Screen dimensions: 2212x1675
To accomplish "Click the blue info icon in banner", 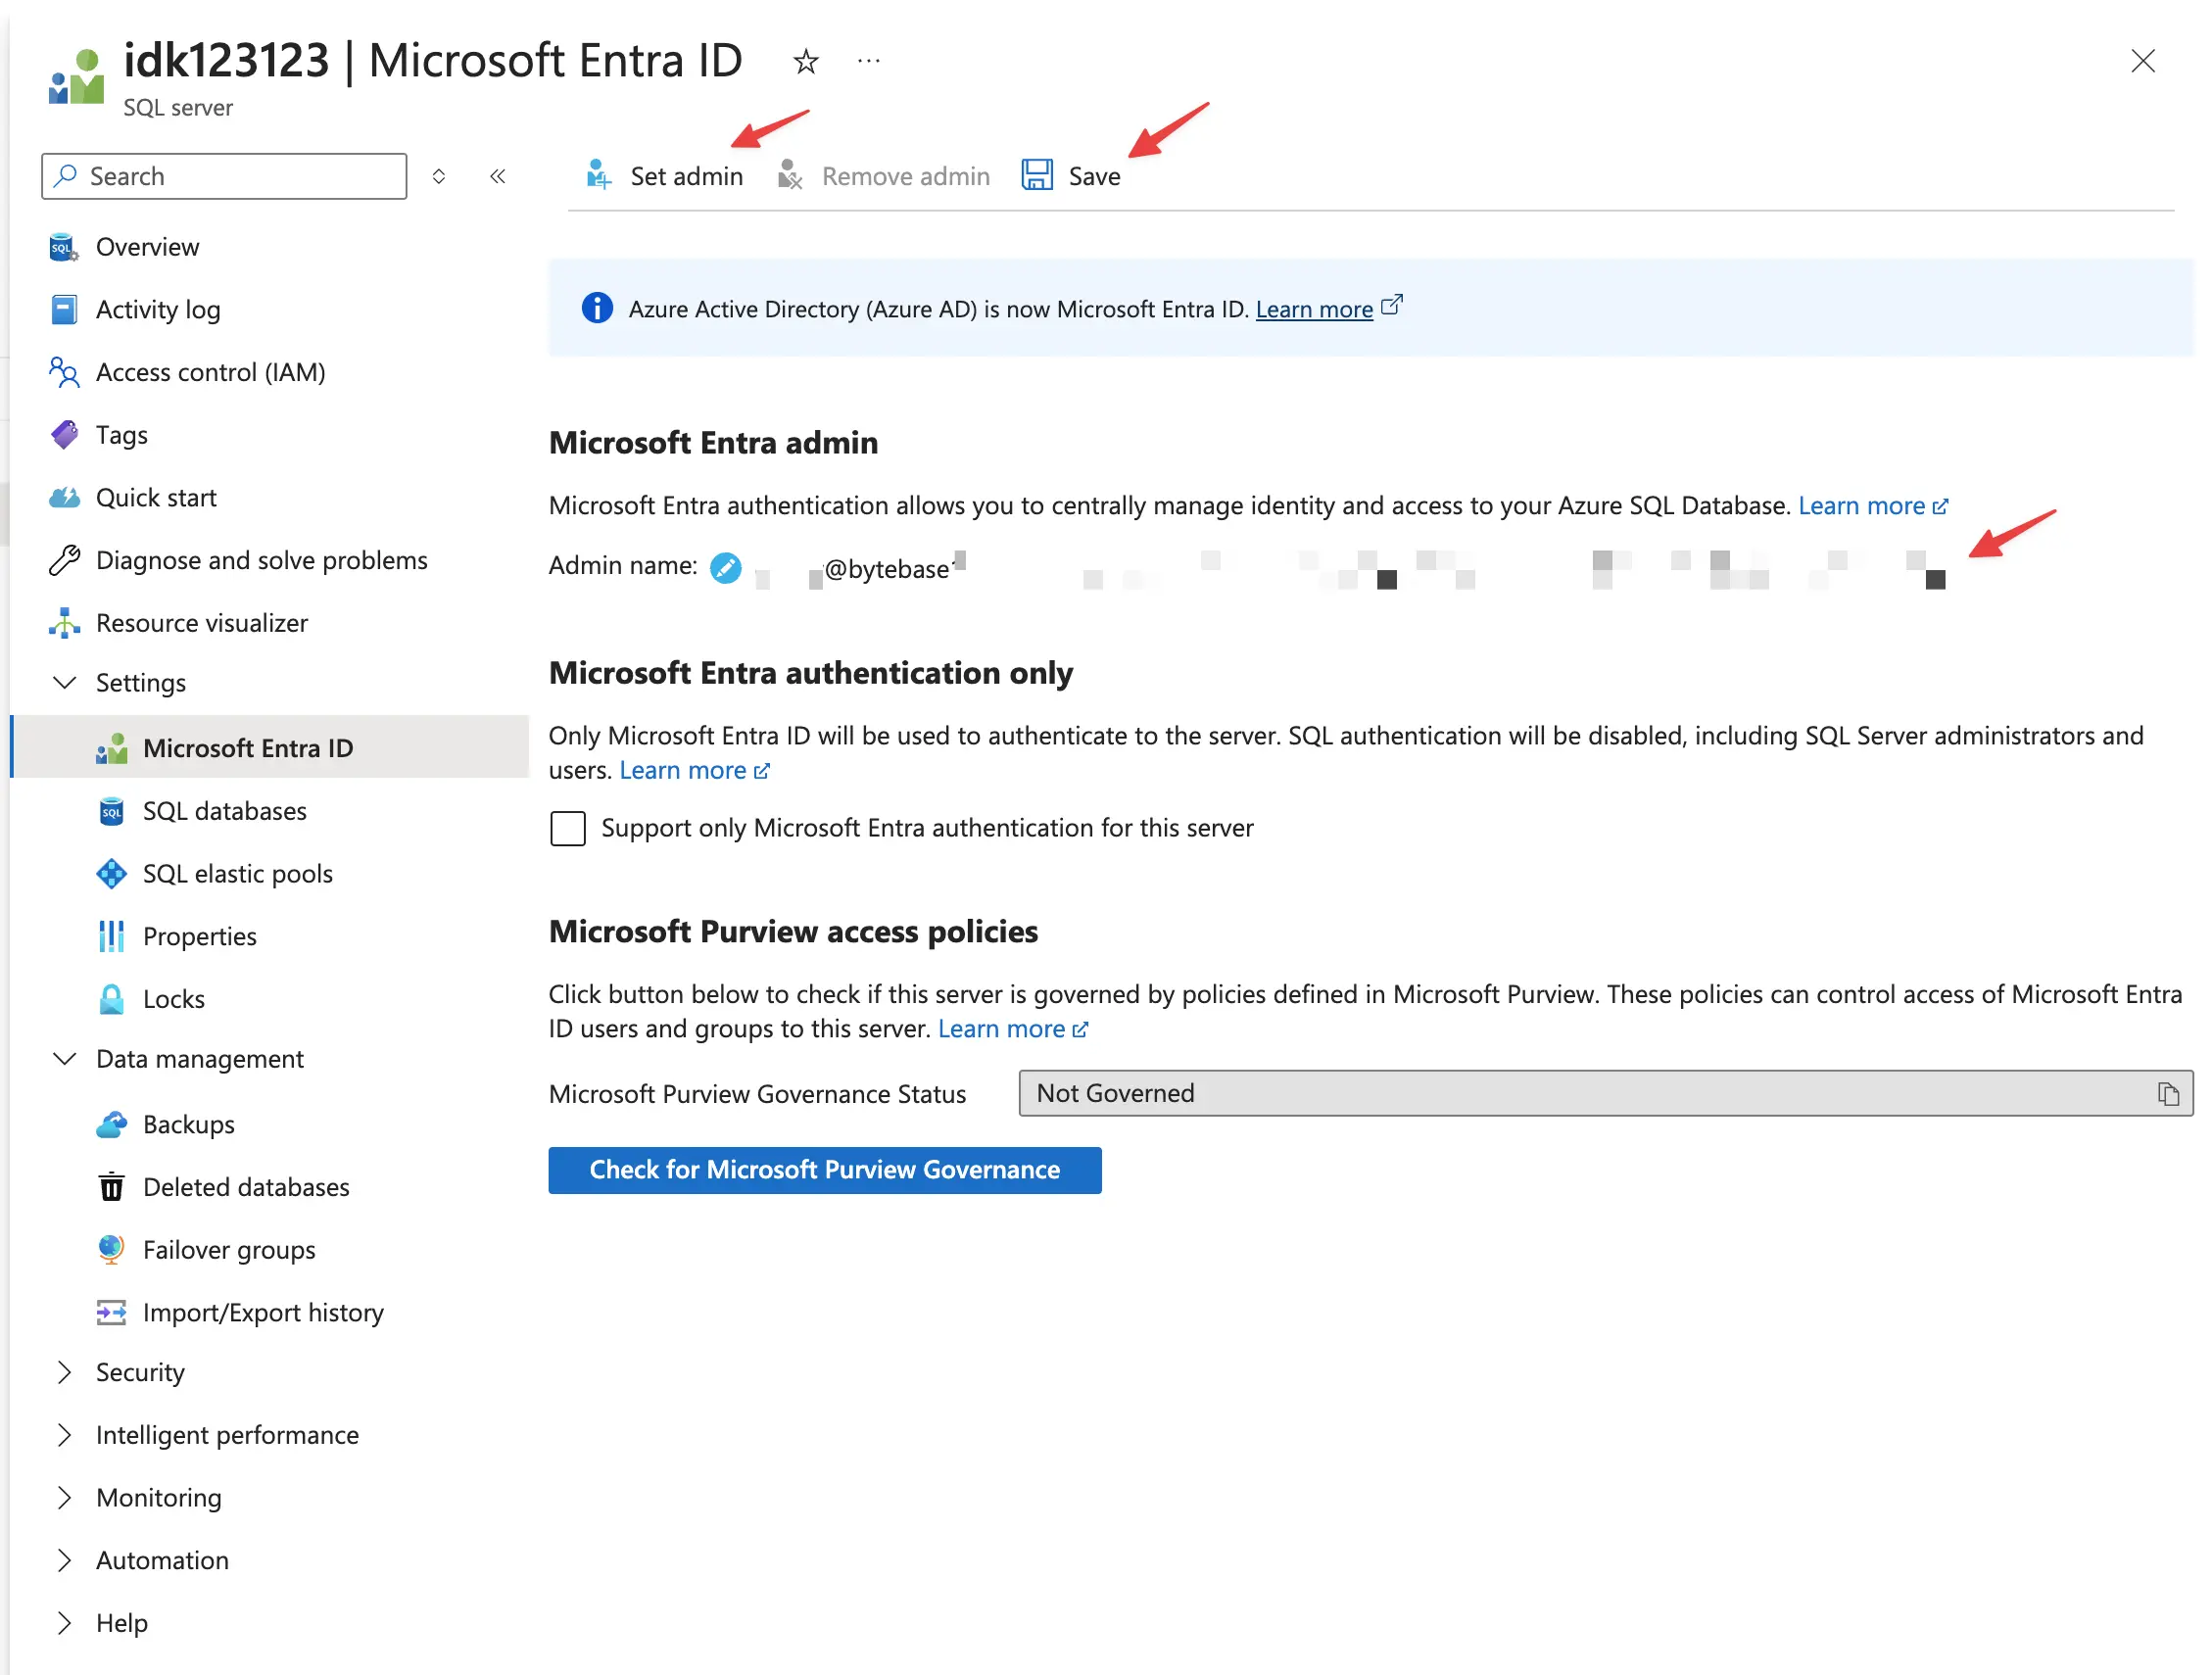I will pyautogui.click(x=597, y=309).
